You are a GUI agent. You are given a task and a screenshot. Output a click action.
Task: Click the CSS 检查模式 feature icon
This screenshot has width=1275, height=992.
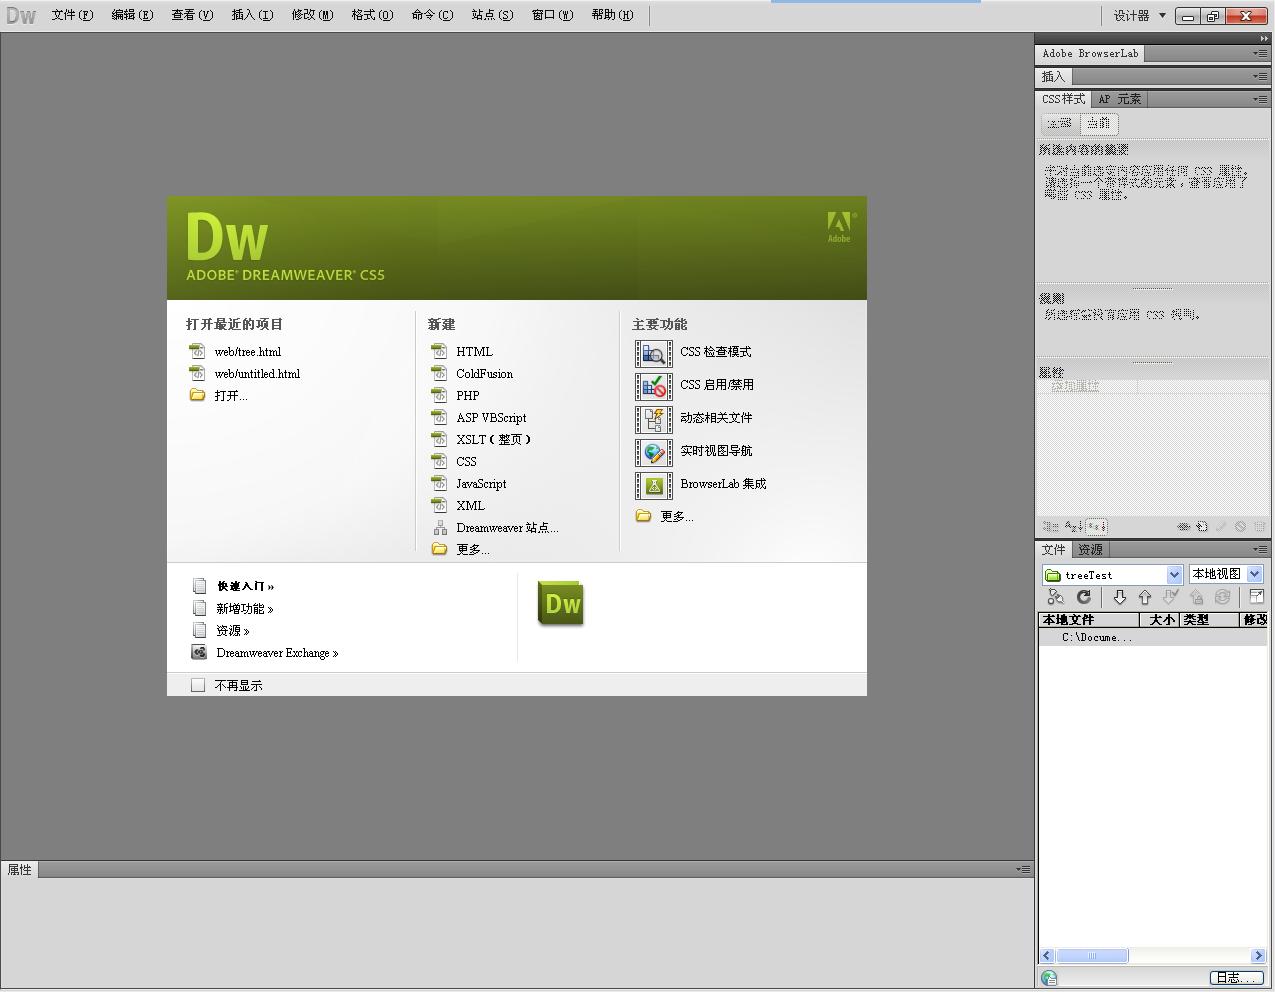point(654,353)
